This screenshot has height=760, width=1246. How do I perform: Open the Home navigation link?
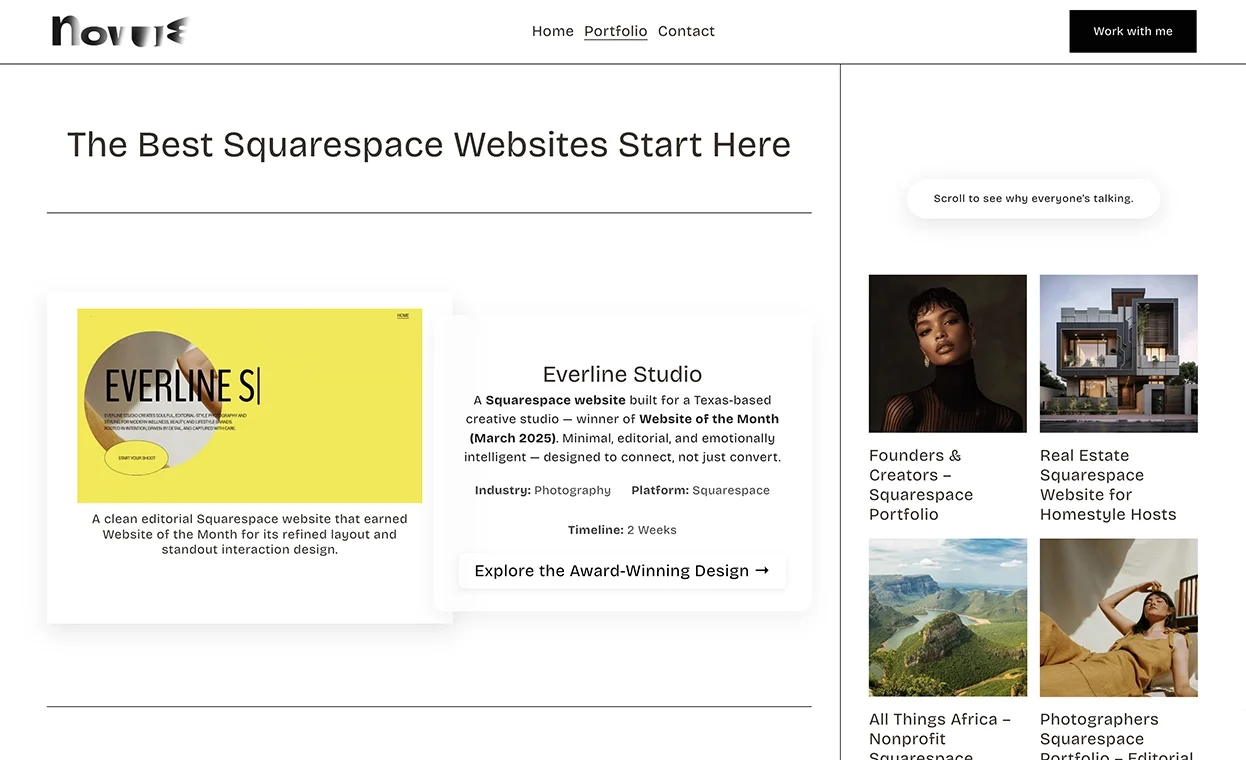click(x=553, y=31)
